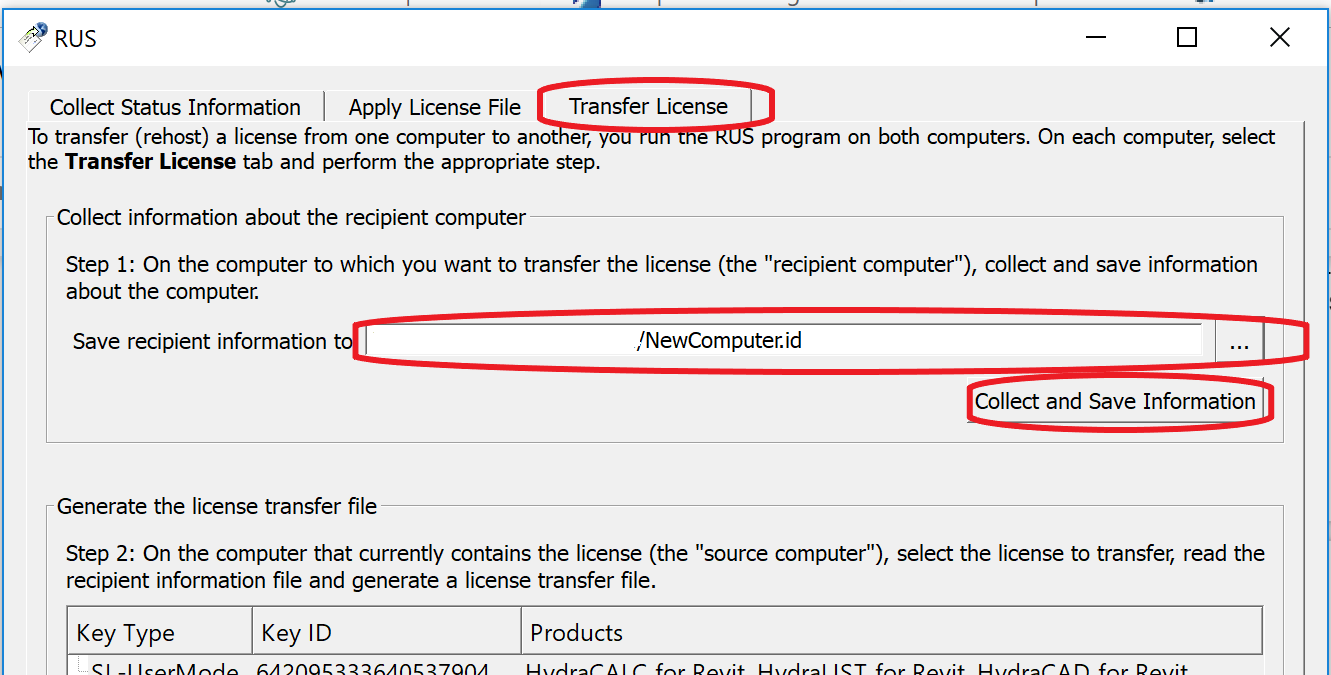Select the Transfer License tab
Screen dimensions: 1331x675
click(648, 106)
